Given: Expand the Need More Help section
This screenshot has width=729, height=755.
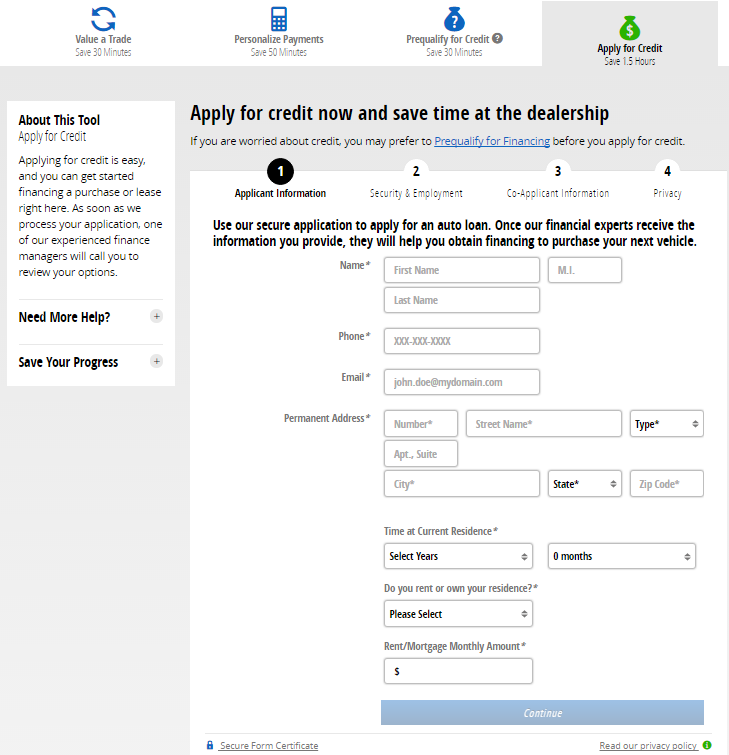Looking at the screenshot, I should 156,317.
